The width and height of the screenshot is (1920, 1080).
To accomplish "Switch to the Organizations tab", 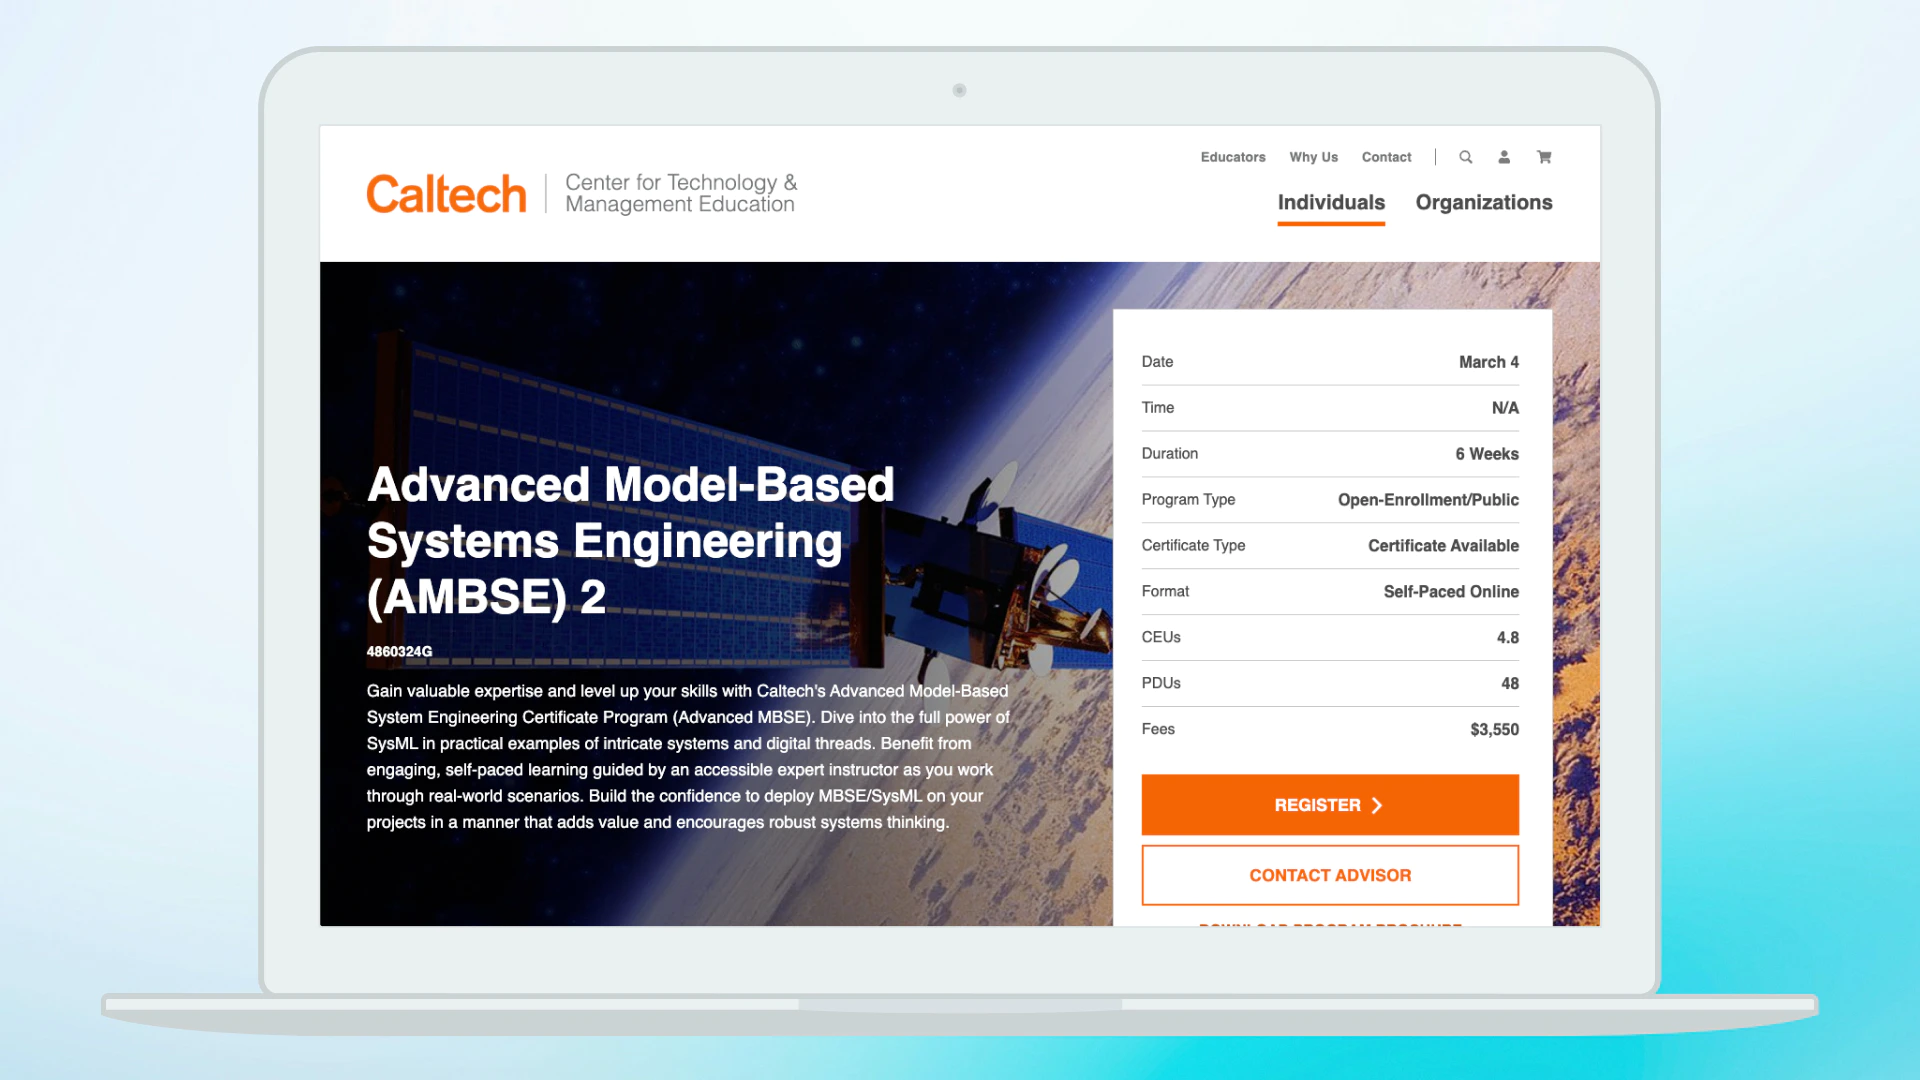I will tap(1484, 203).
